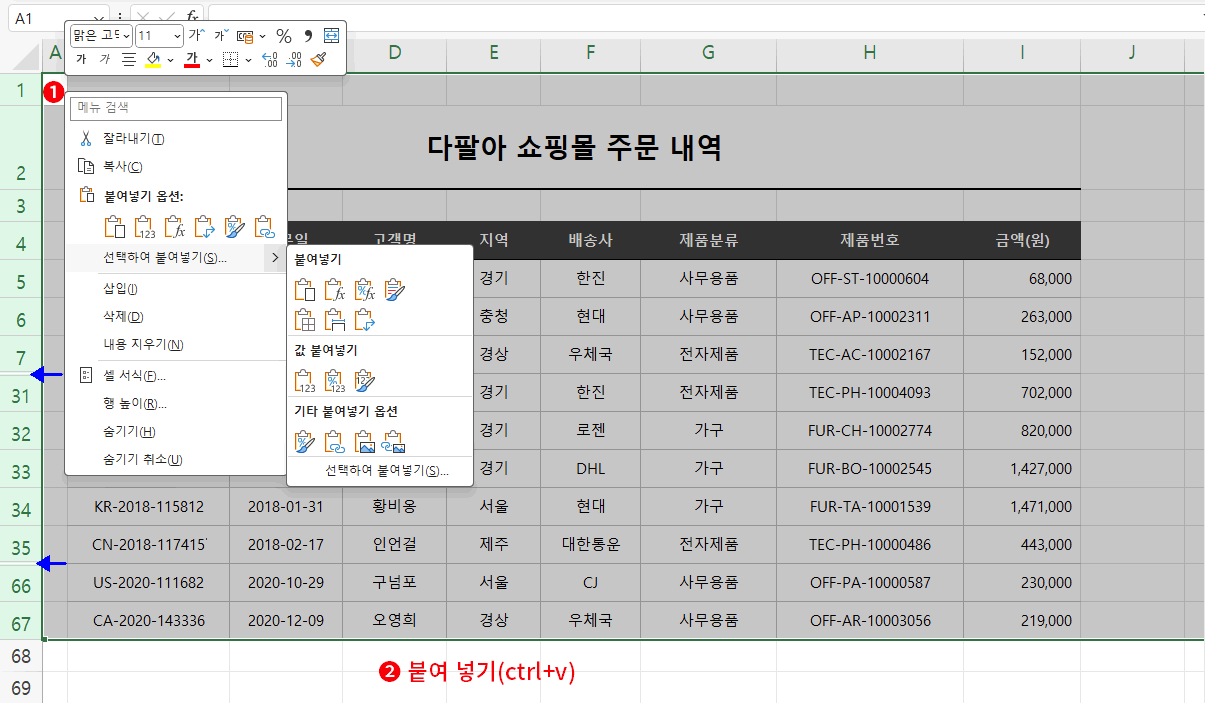The width and height of the screenshot is (1205, 703).
Task: Click Linked Picture icon under 기타 붙여넣기 옵션
Action: tap(394, 441)
